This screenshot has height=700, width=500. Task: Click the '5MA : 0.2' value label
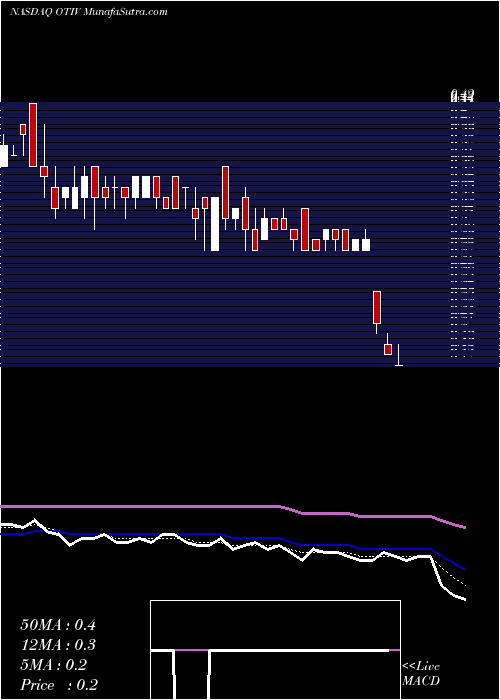click(54, 665)
